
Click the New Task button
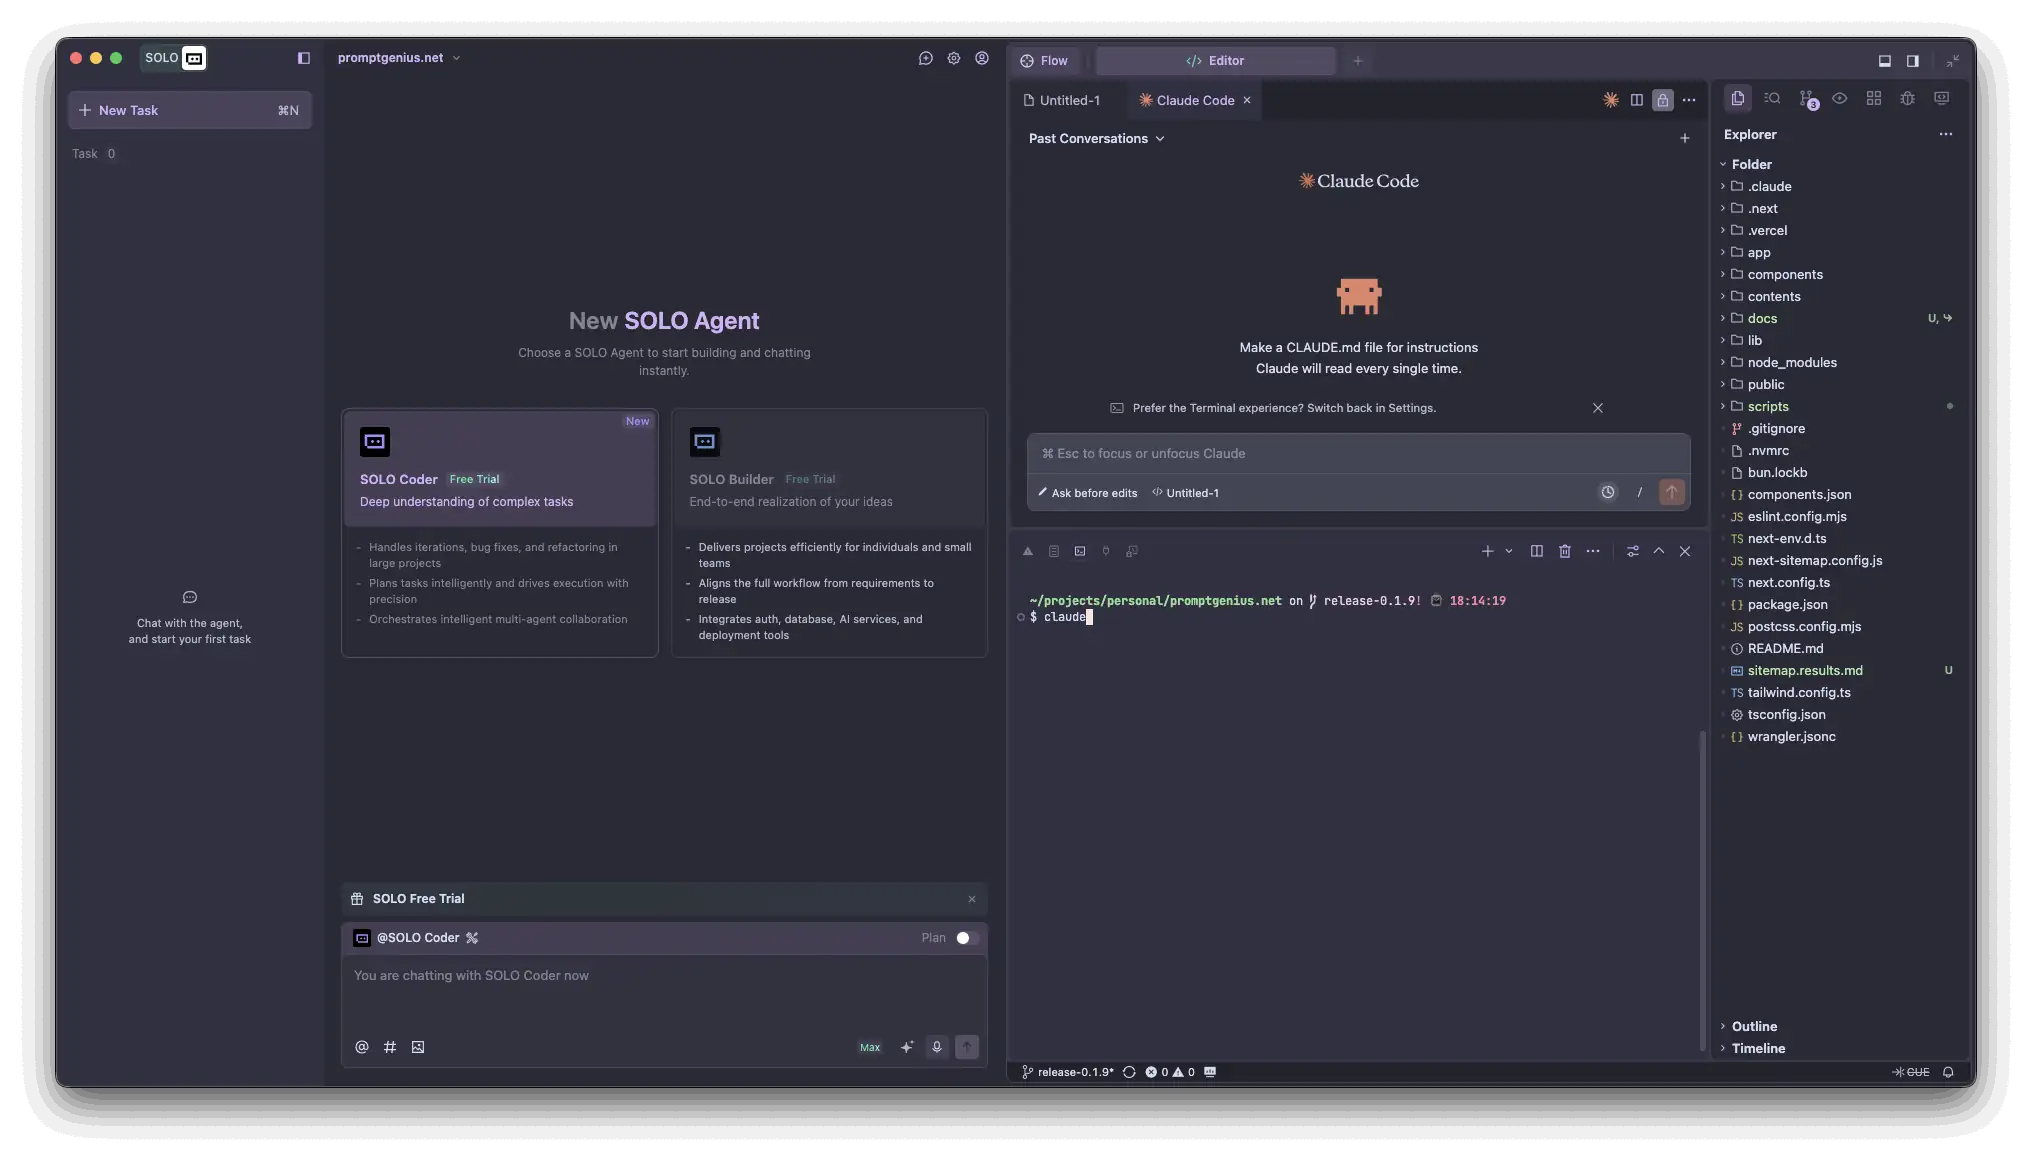pyautogui.click(x=190, y=110)
